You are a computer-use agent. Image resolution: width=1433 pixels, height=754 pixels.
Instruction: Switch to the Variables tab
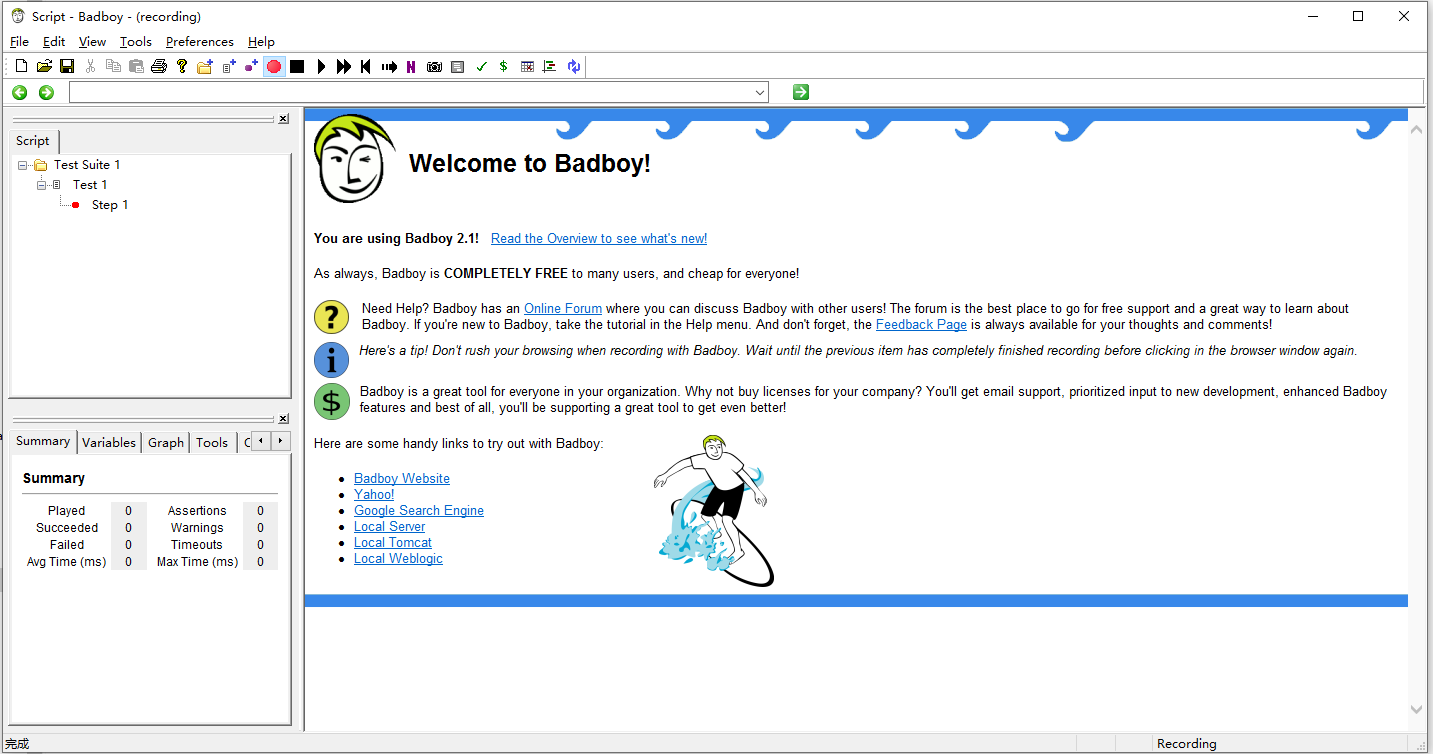click(109, 442)
